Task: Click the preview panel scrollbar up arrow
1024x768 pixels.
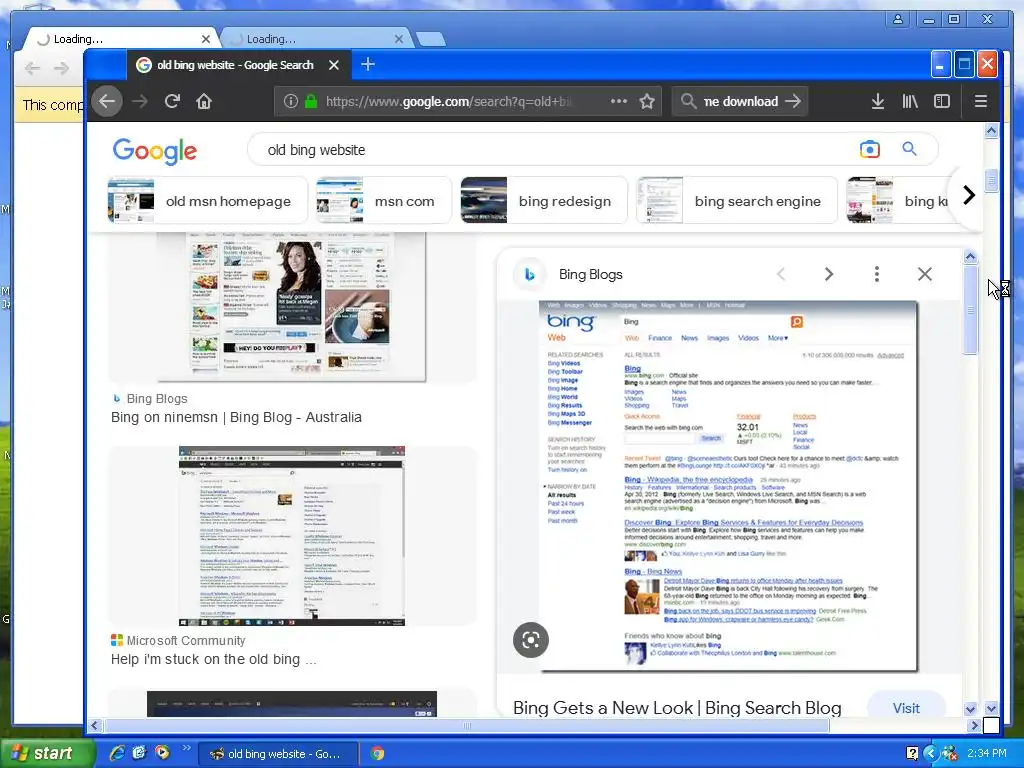Action: pos(970,257)
